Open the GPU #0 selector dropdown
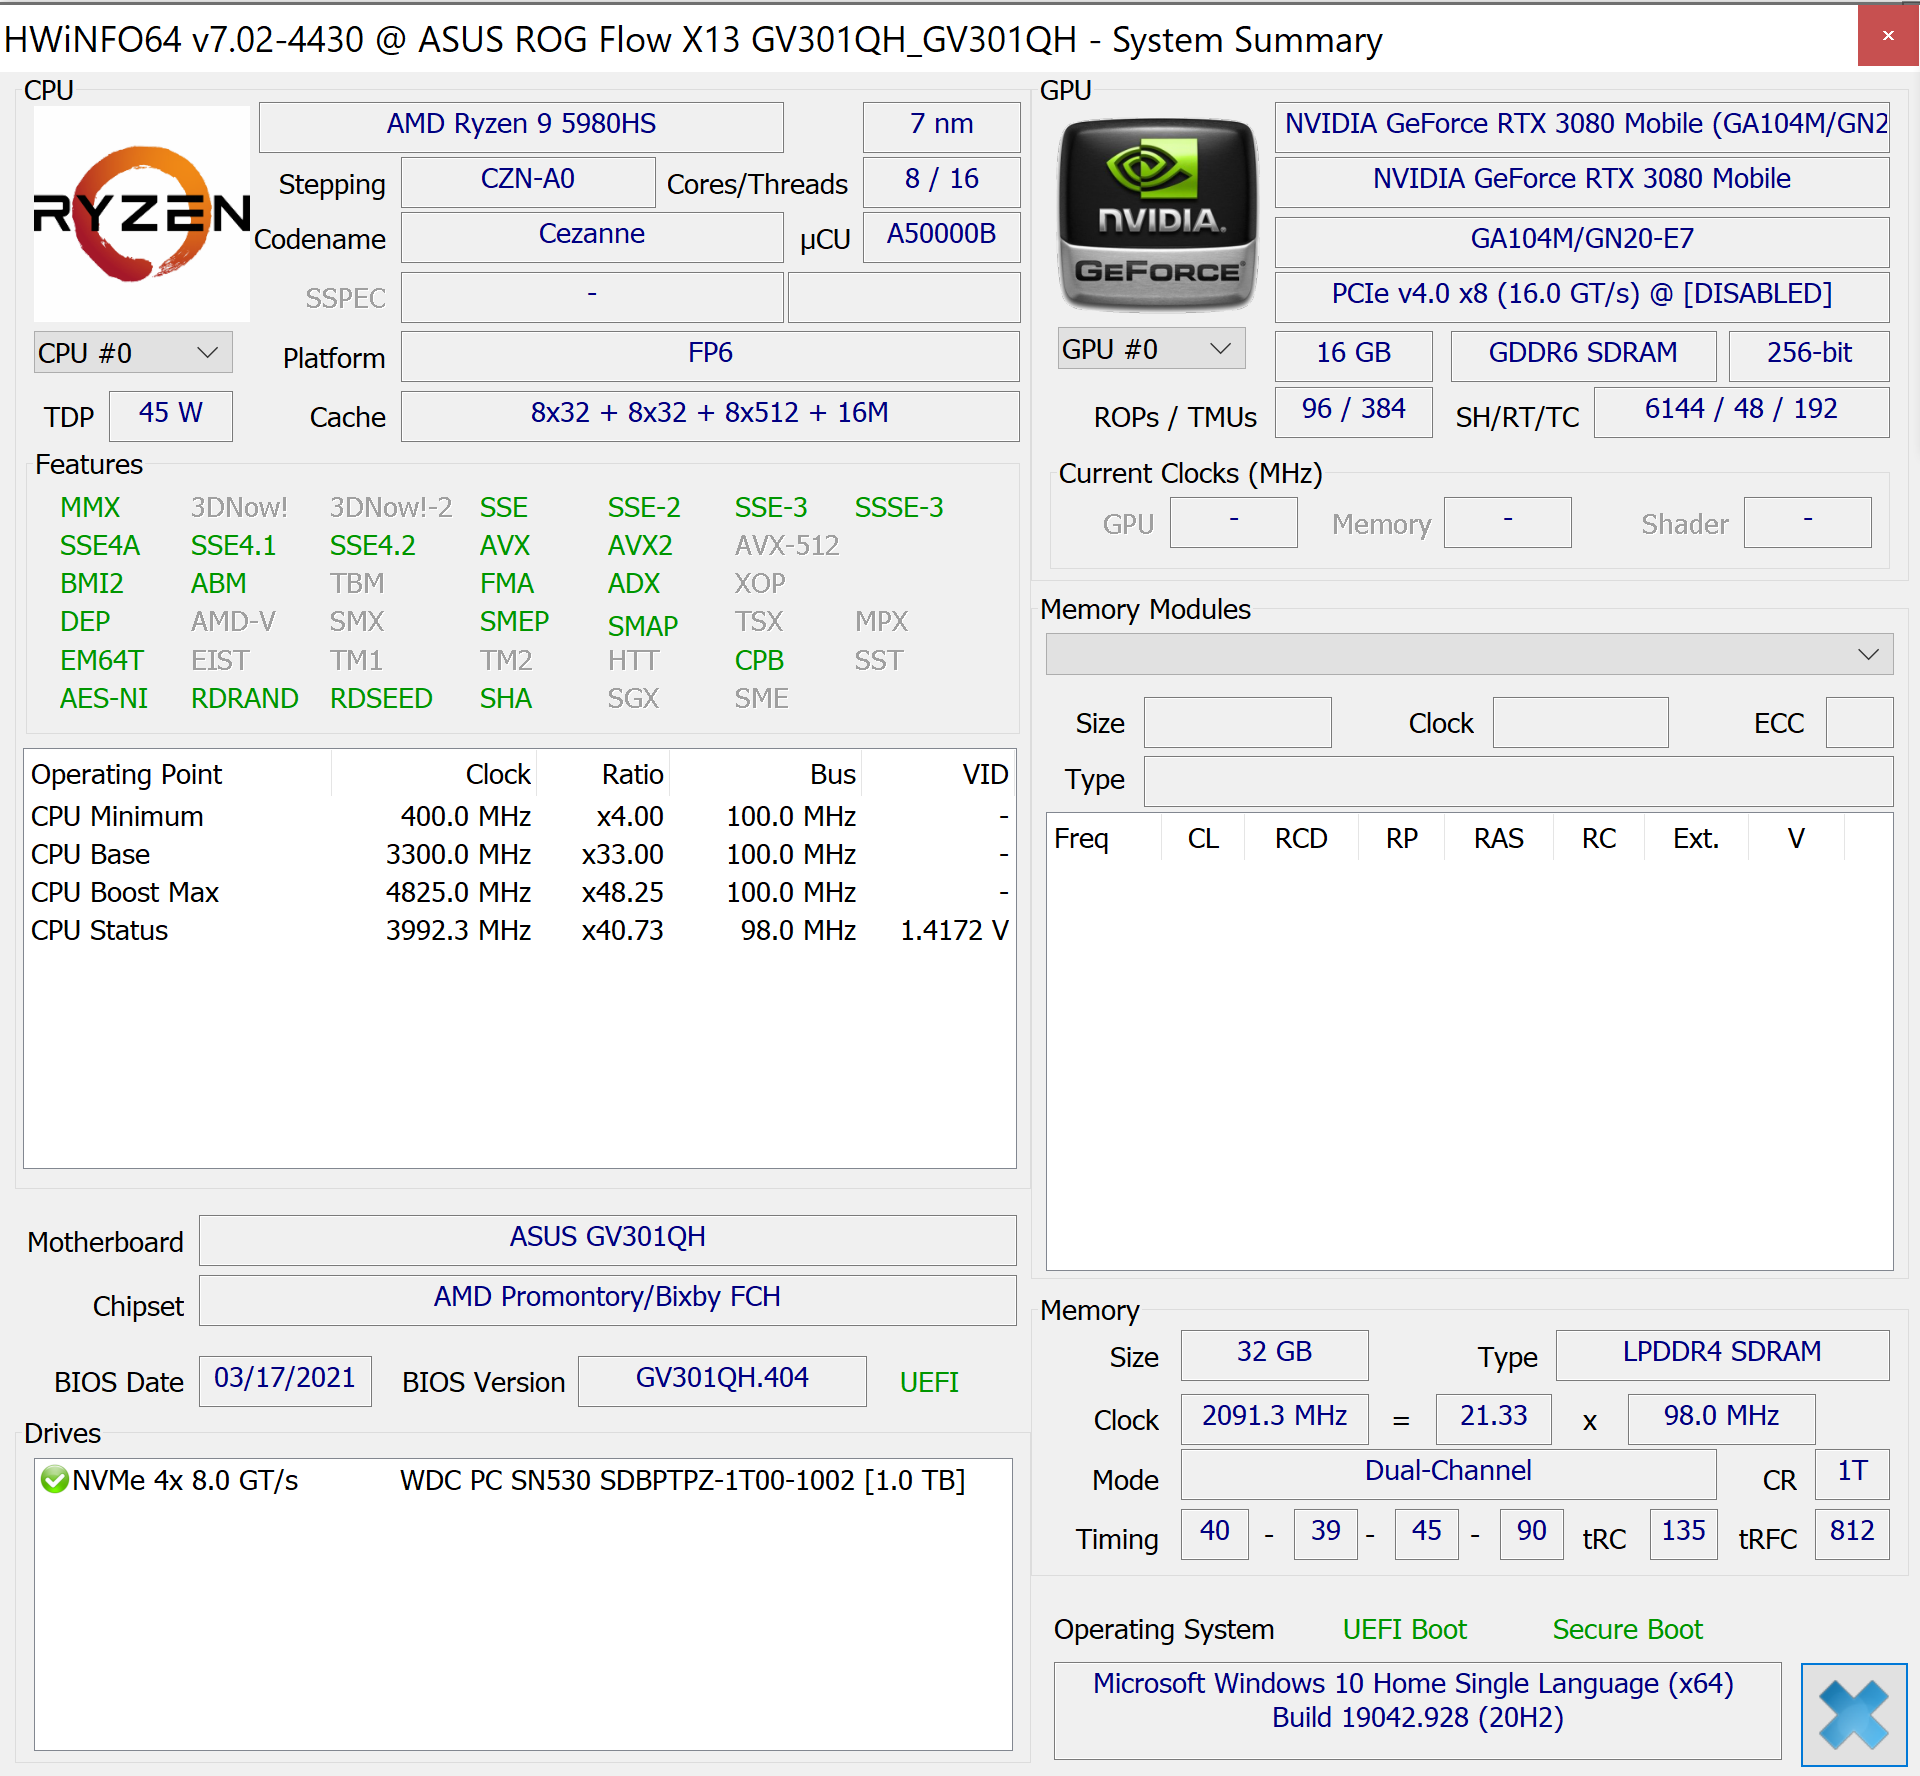 [x=1152, y=349]
